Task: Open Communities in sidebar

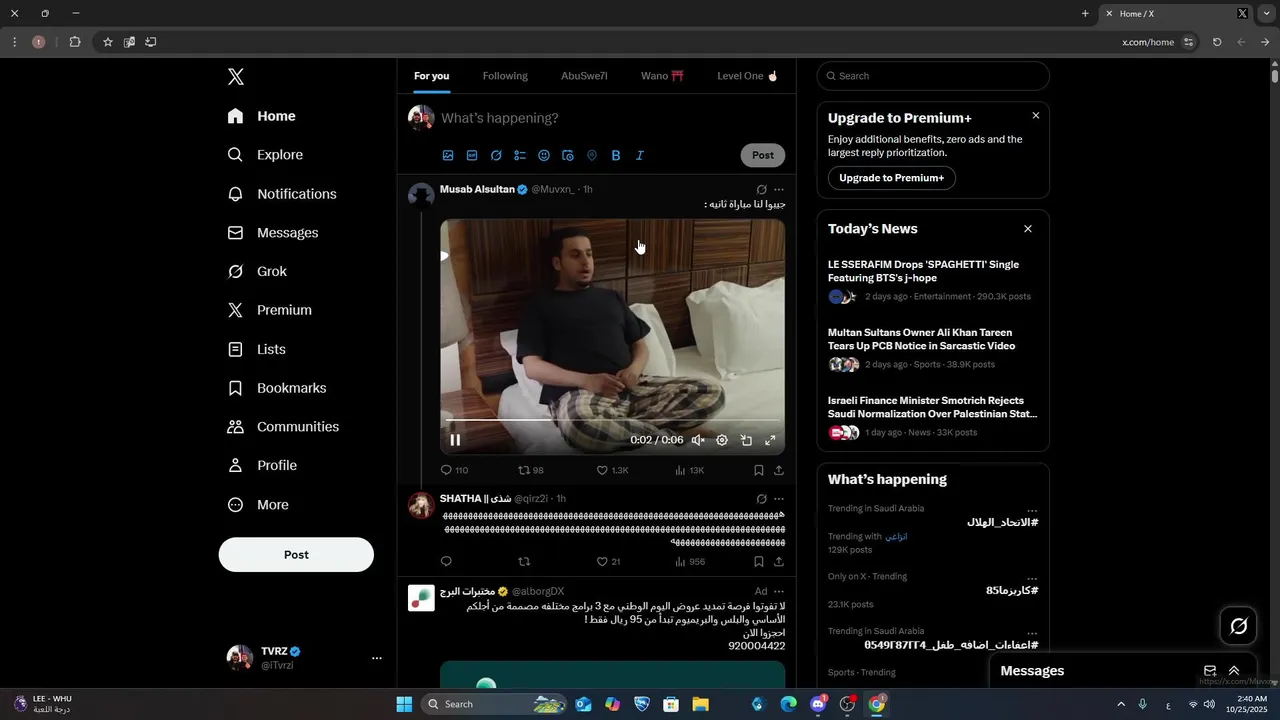Action: (x=283, y=427)
